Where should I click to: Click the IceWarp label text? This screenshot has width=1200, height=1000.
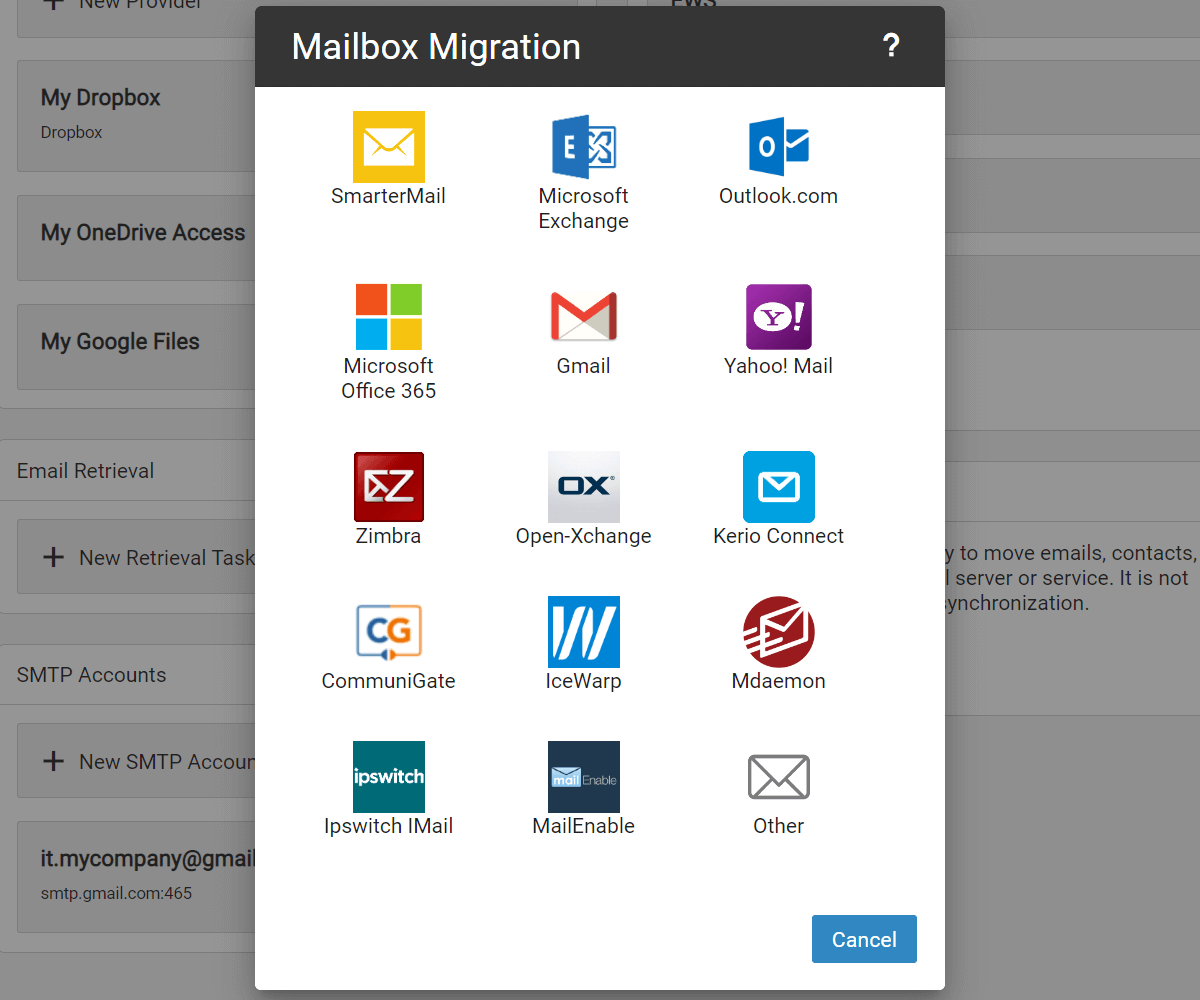pyautogui.click(x=584, y=681)
